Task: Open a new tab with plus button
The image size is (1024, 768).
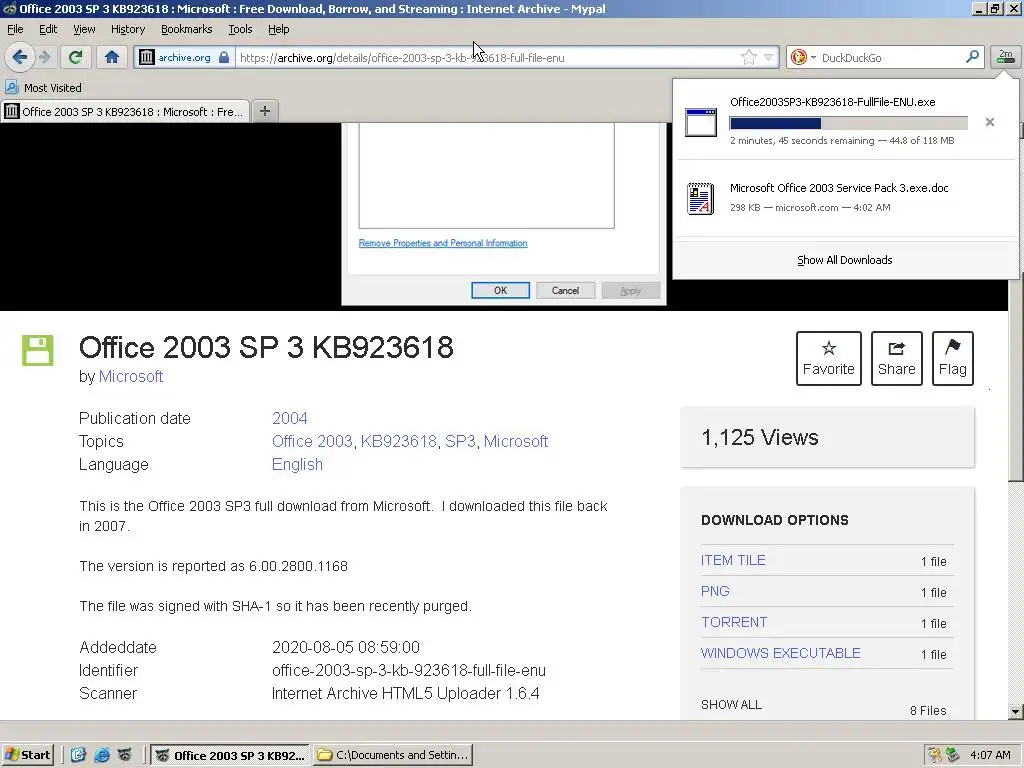Action: 264,111
